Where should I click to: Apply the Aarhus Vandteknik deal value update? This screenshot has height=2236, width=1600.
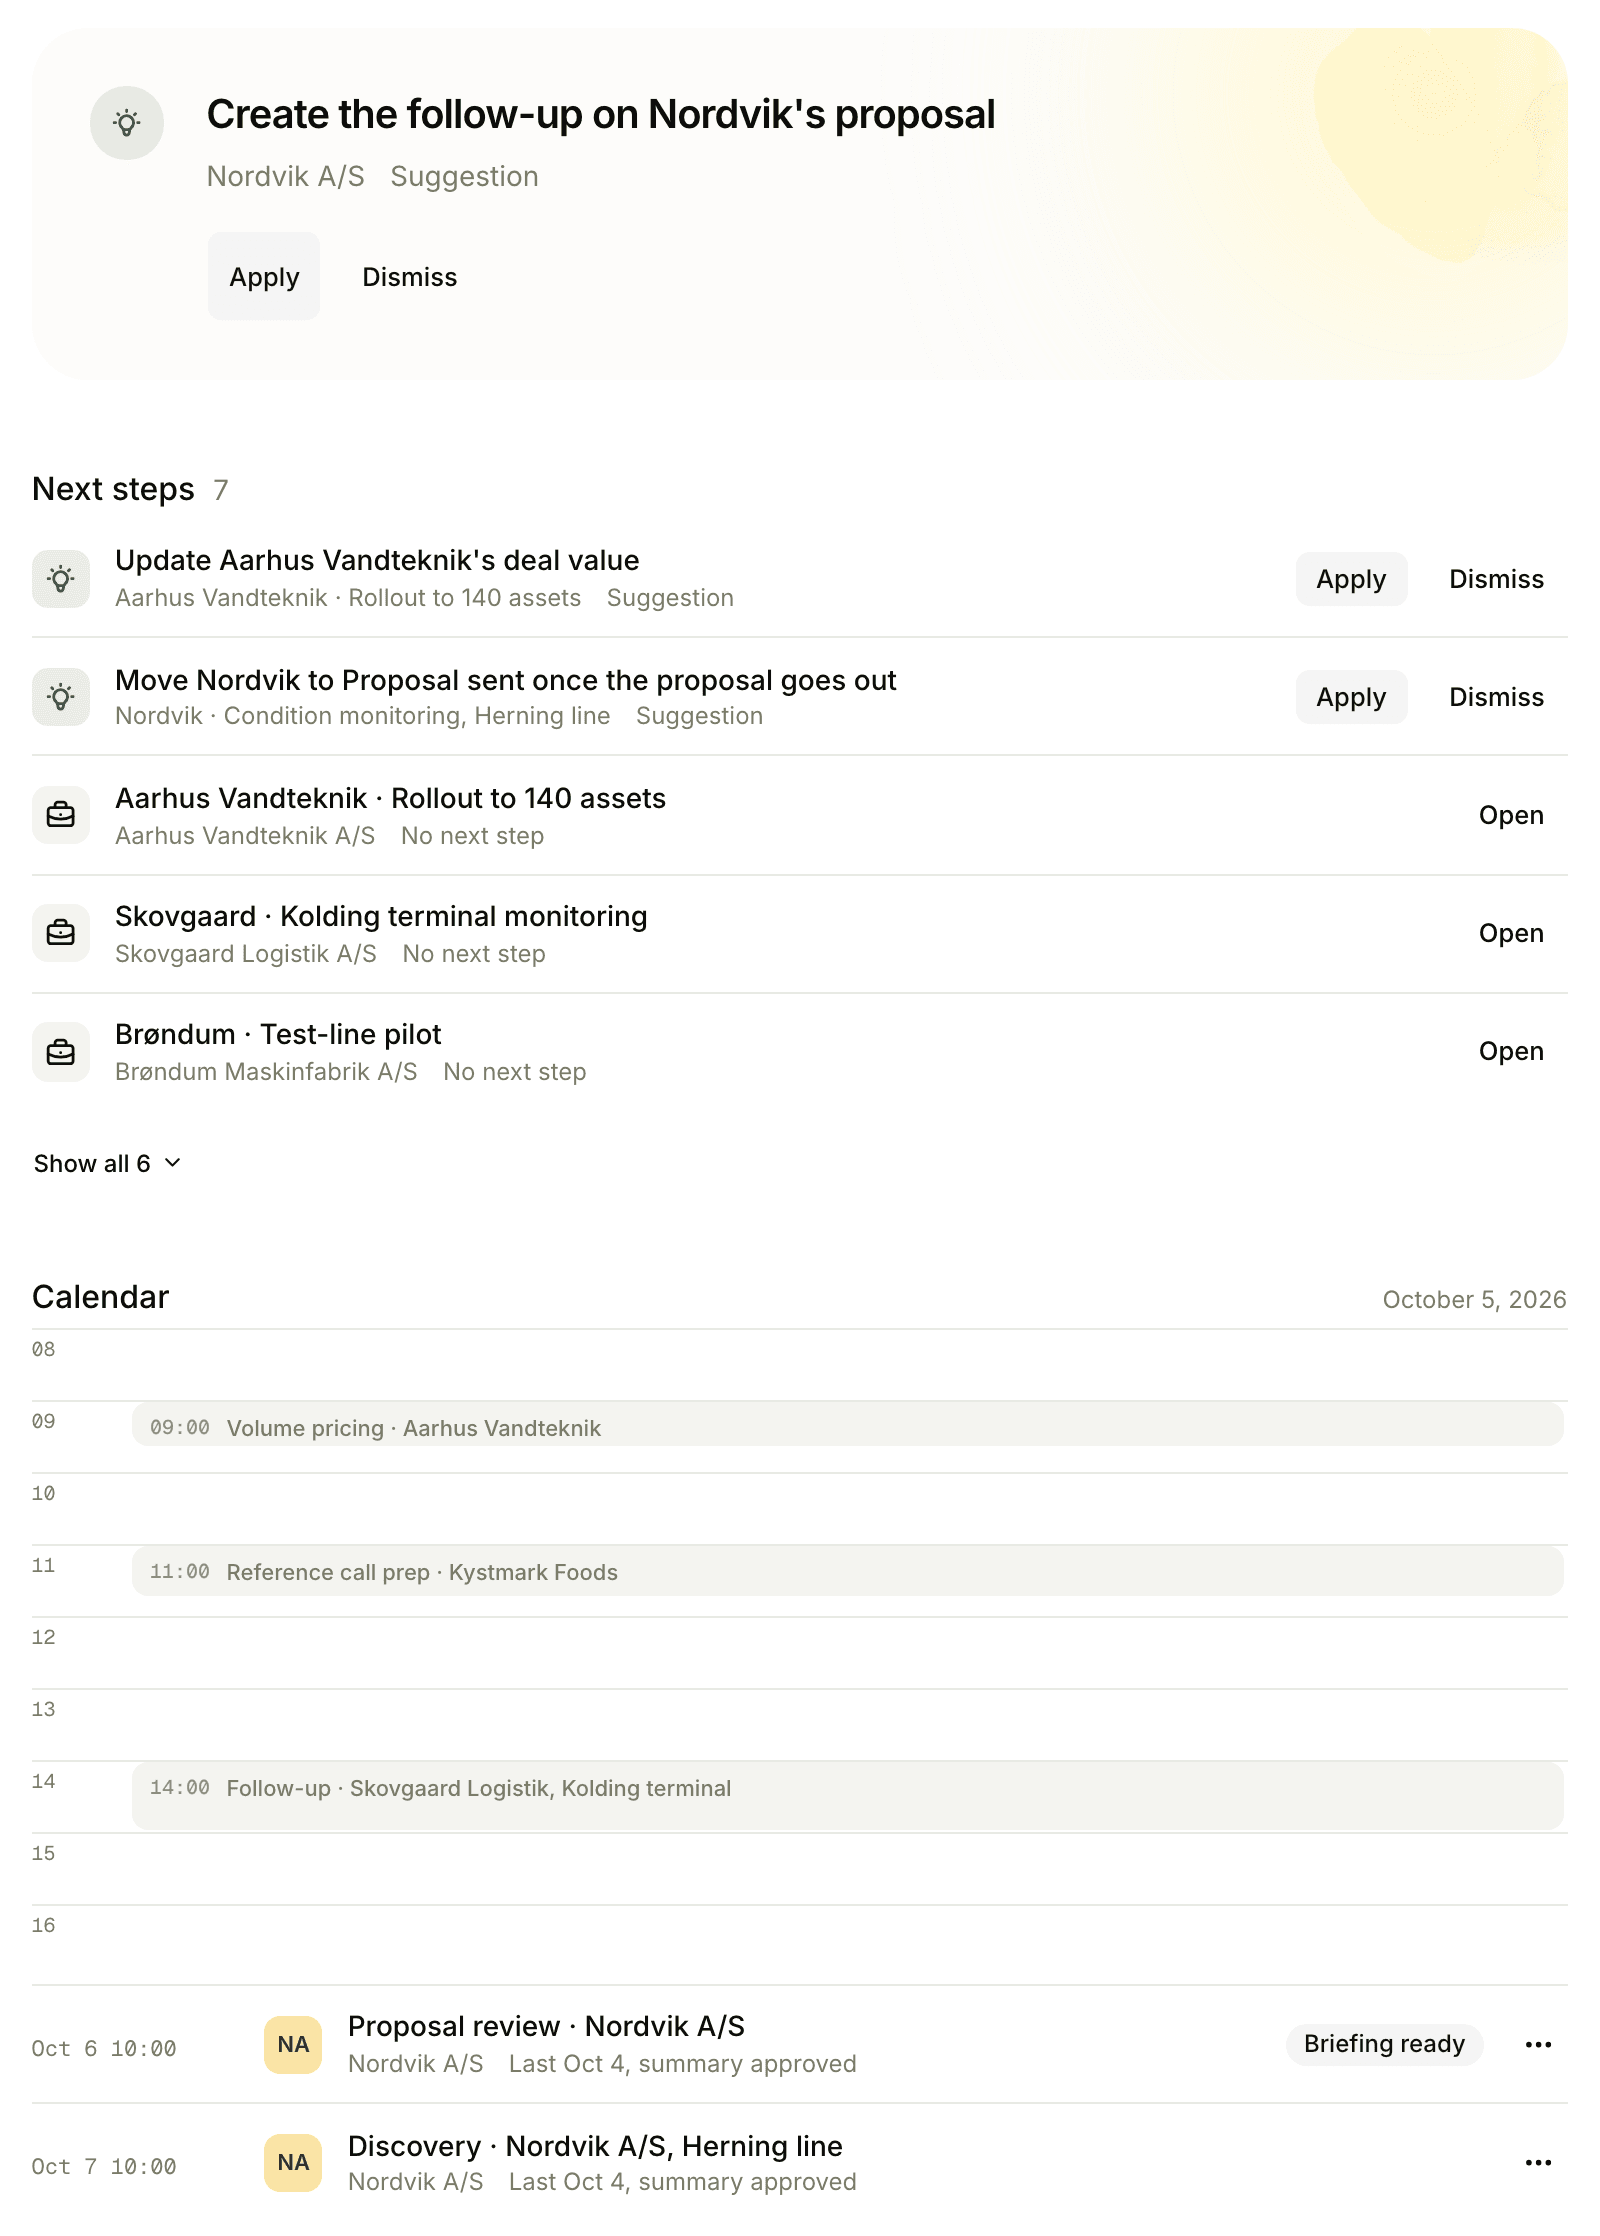click(x=1351, y=579)
